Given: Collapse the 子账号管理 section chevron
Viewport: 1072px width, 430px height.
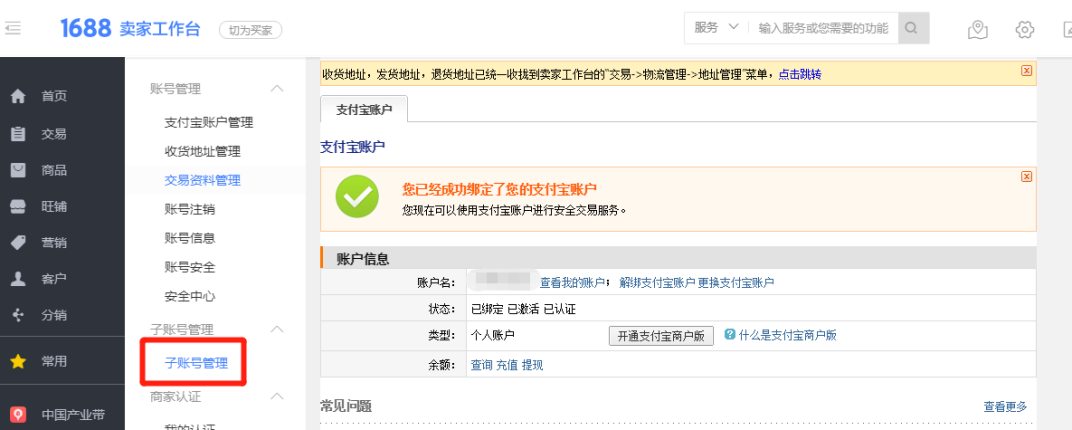Looking at the screenshot, I should pos(277,330).
